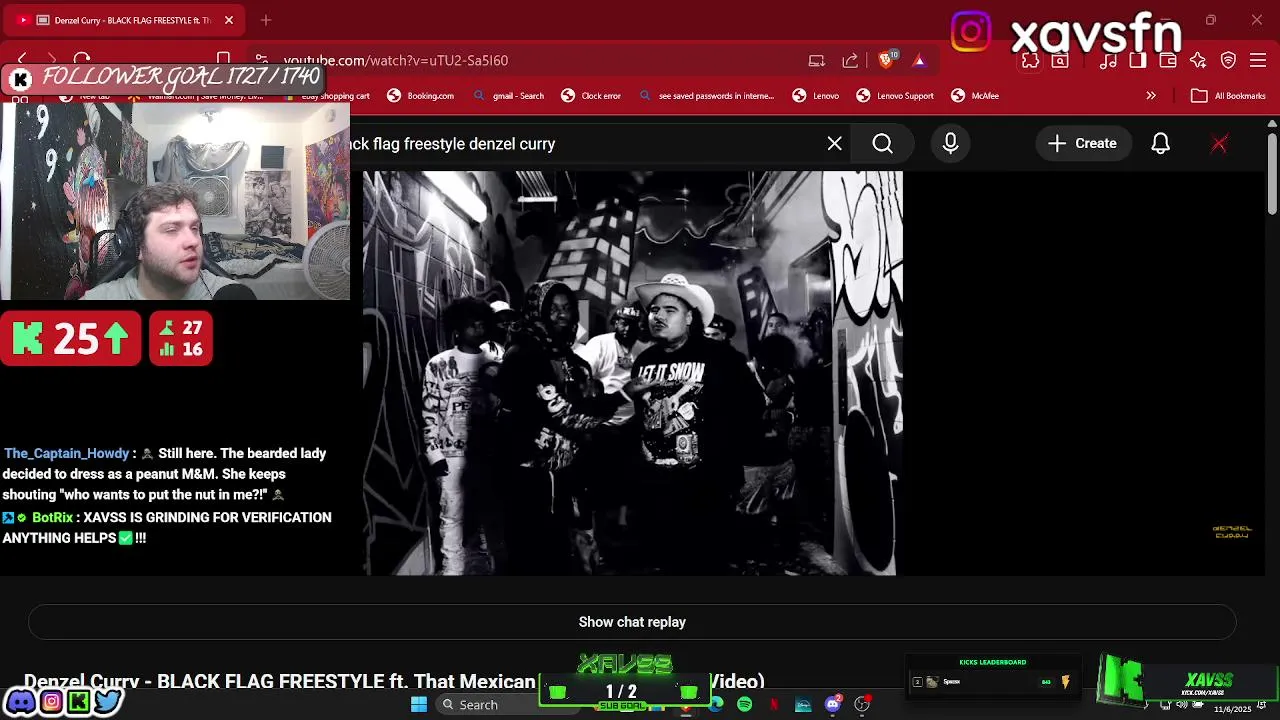
Task: Click the site settings icon beside URL
Action: tap(261, 60)
